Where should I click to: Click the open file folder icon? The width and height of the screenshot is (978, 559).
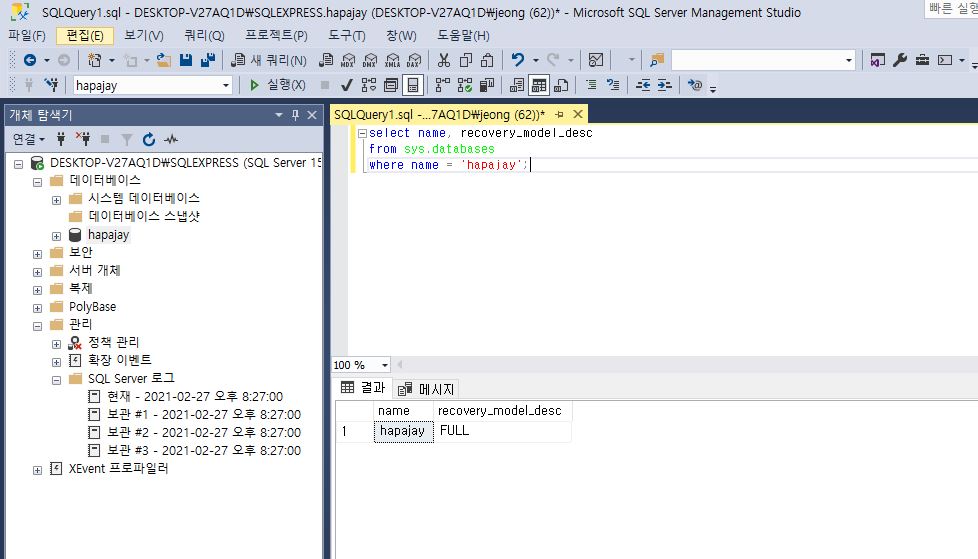click(163, 60)
